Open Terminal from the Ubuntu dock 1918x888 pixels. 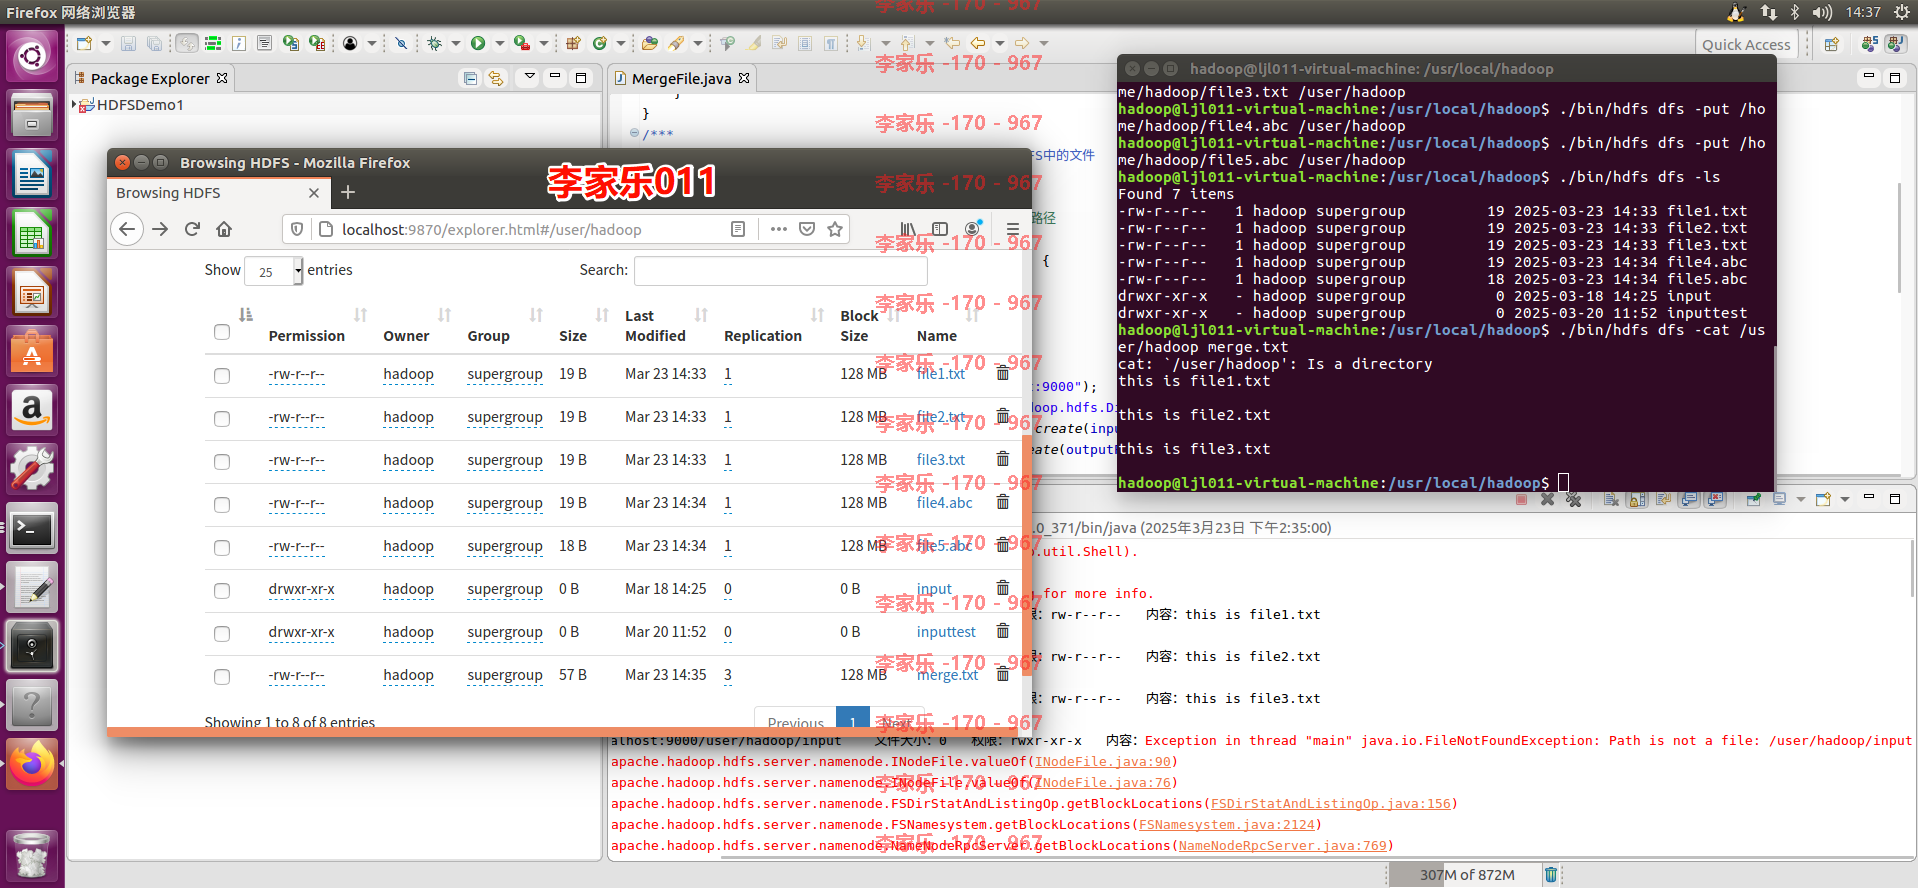point(32,529)
